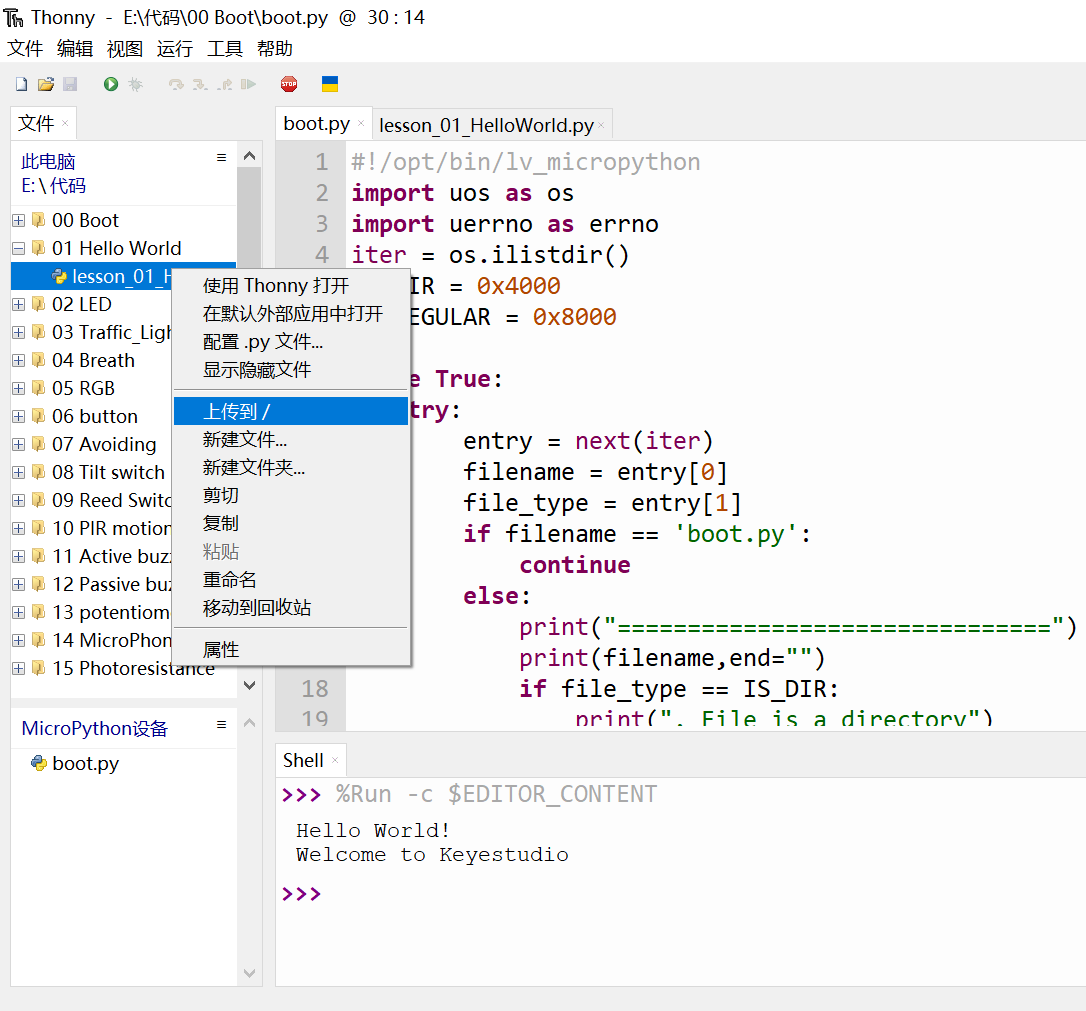The height and width of the screenshot is (1011, 1086).
Task: Click the Ukraine flag icon
Action: click(x=330, y=84)
